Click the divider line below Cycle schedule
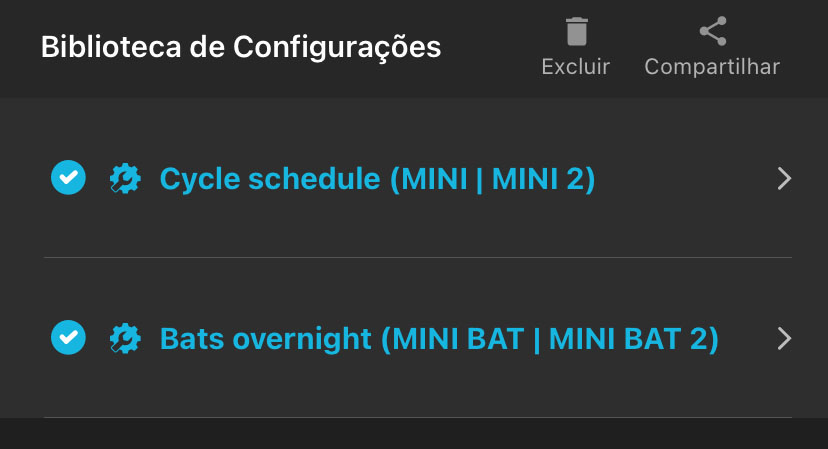 pyautogui.click(x=418, y=258)
